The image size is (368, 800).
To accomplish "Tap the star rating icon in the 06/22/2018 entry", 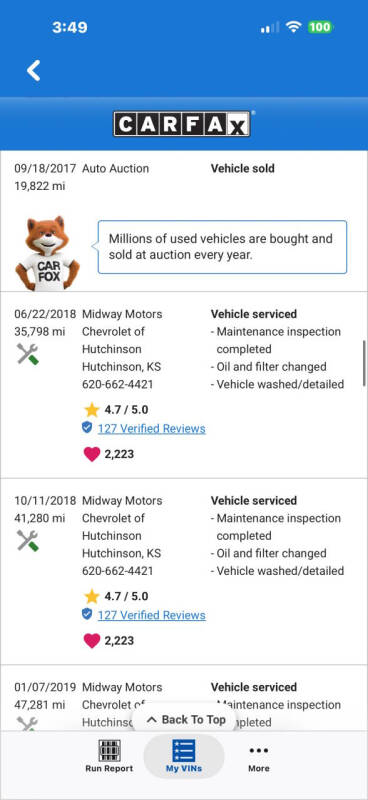I will click(x=91, y=409).
